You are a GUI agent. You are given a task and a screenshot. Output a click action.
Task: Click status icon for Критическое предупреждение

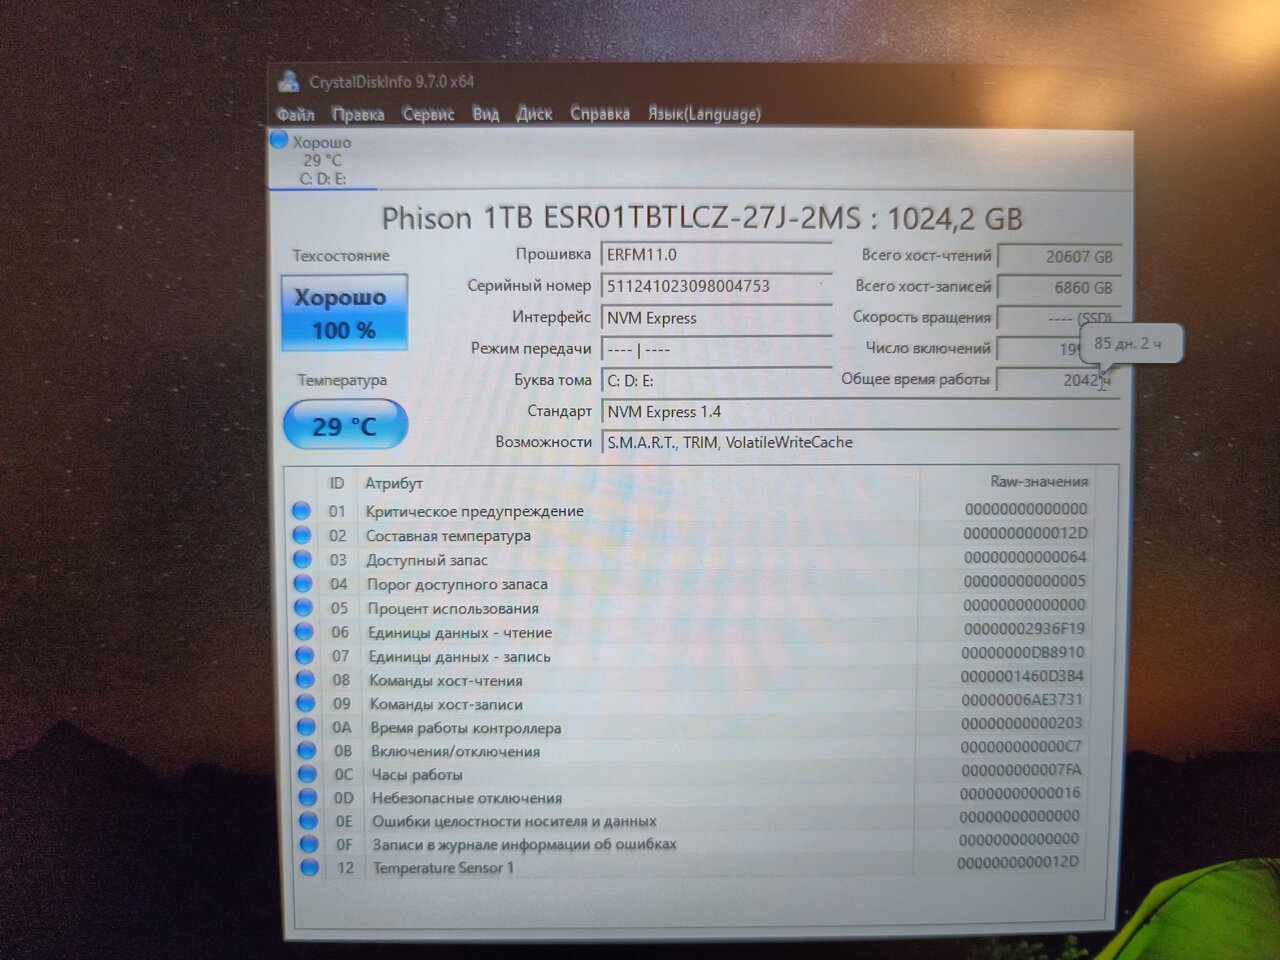point(301,511)
